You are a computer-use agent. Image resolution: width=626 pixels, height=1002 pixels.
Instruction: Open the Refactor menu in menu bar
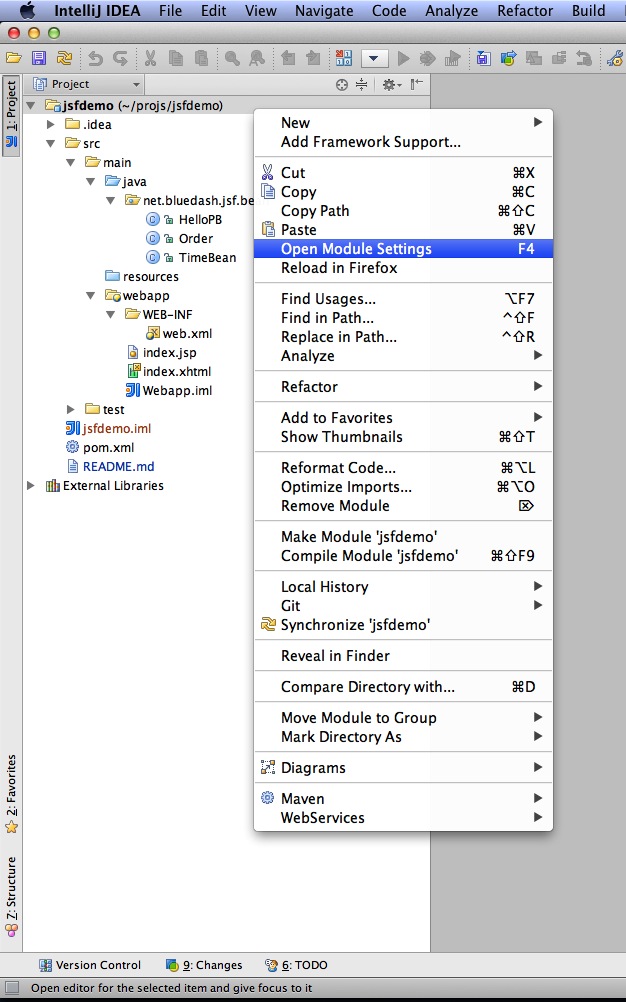[525, 11]
